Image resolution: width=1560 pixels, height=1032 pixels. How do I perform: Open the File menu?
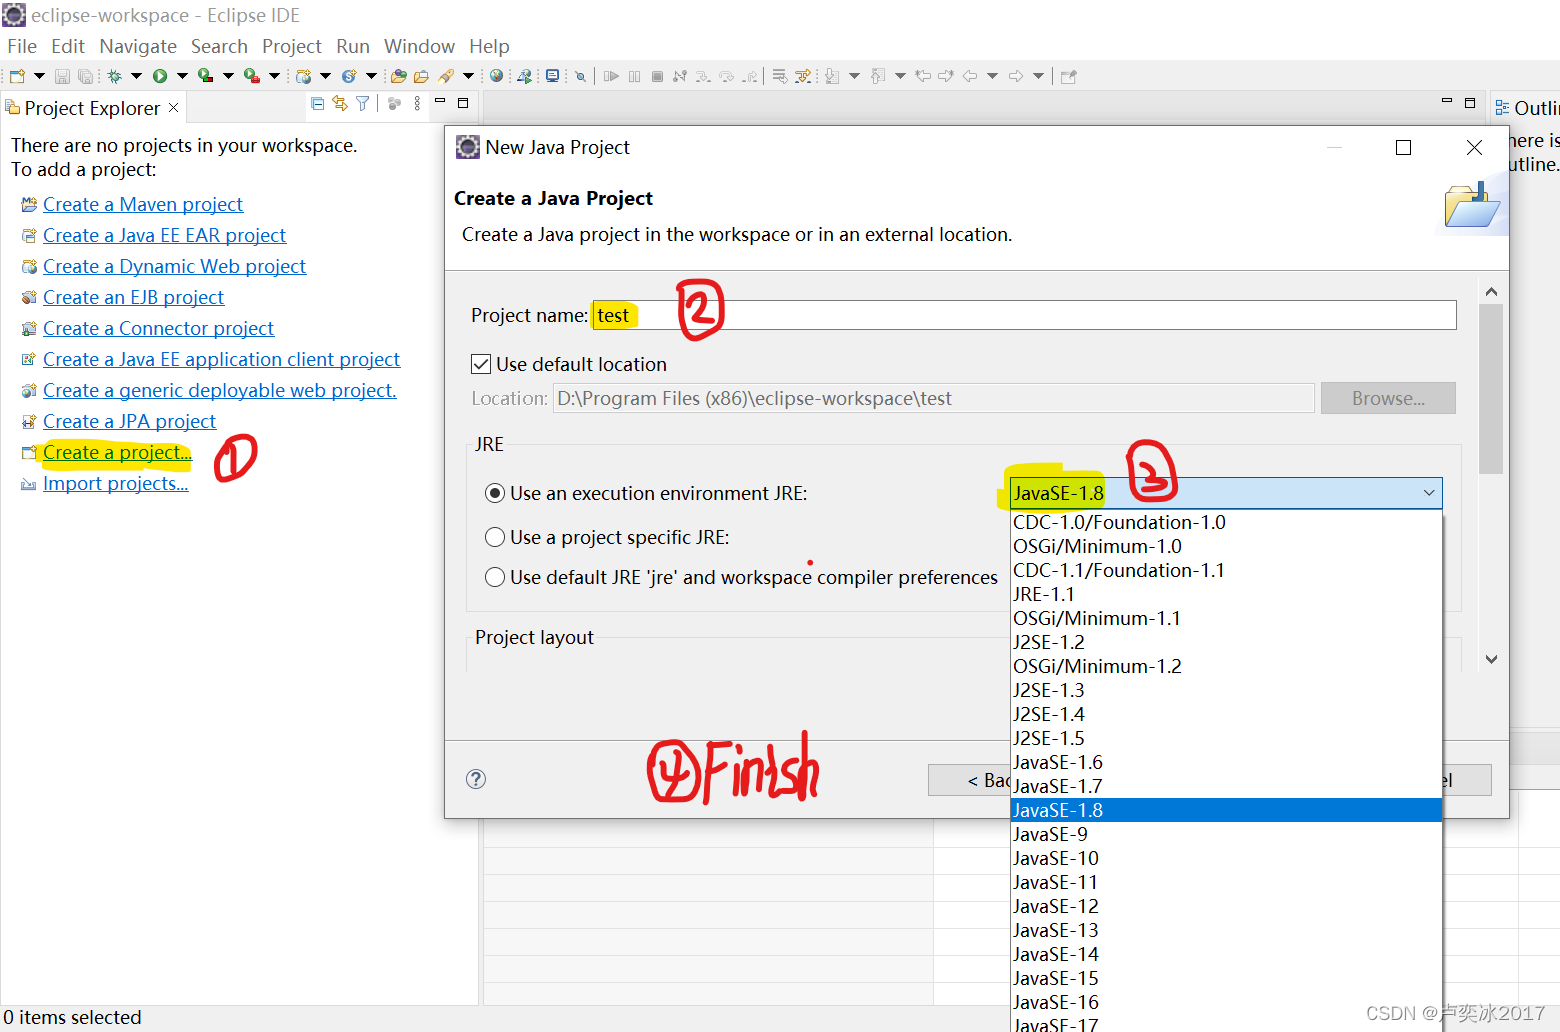(x=22, y=46)
